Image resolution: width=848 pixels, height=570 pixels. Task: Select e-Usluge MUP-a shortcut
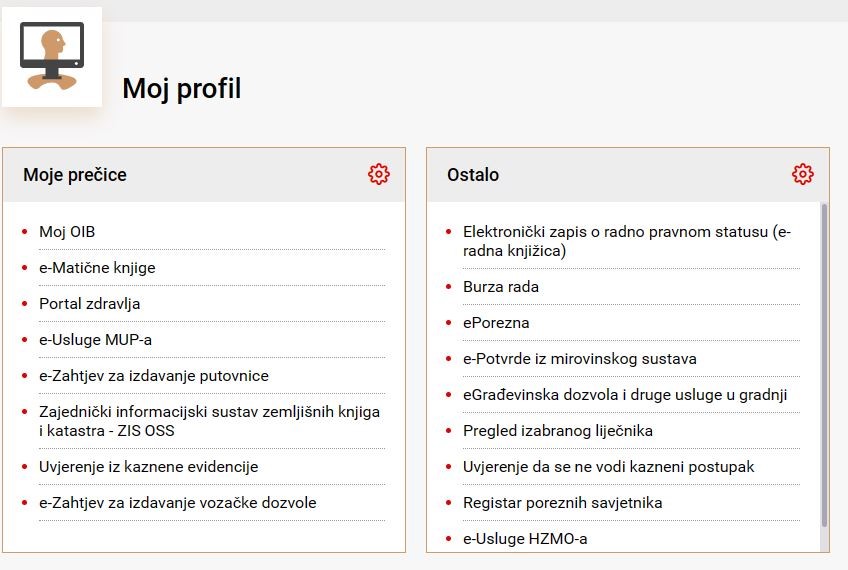coord(96,340)
